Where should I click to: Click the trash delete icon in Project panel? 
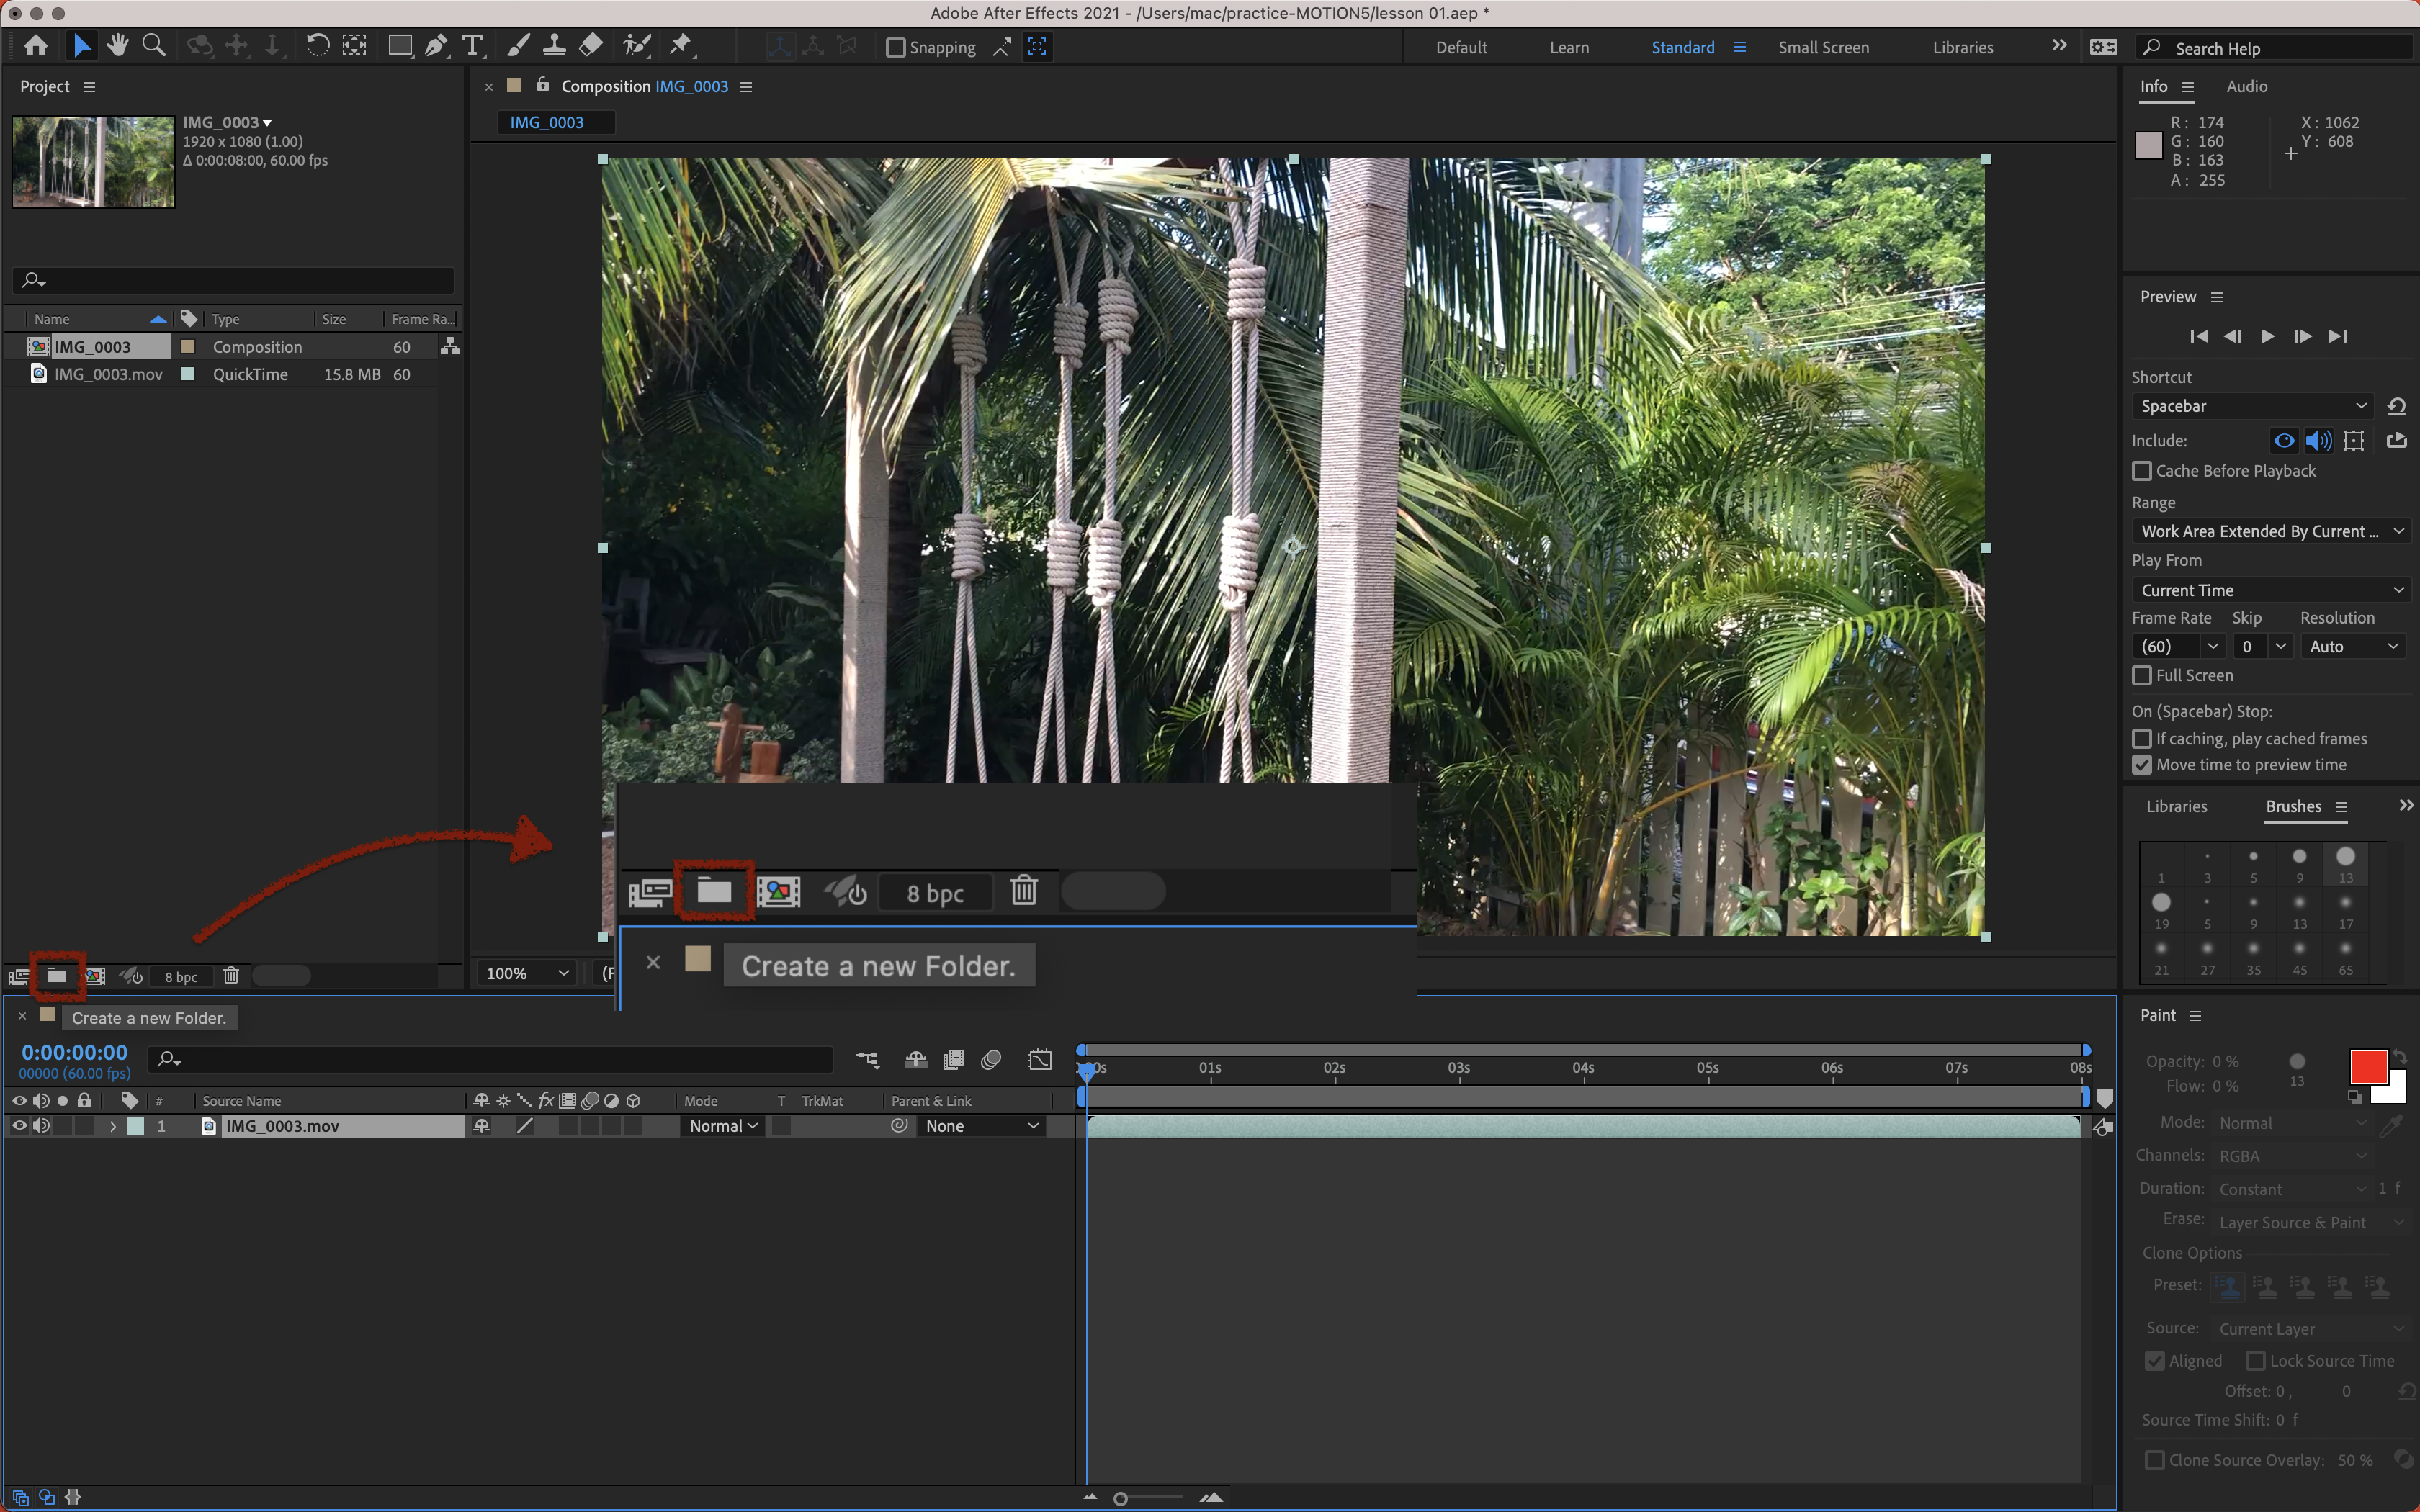[x=231, y=976]
